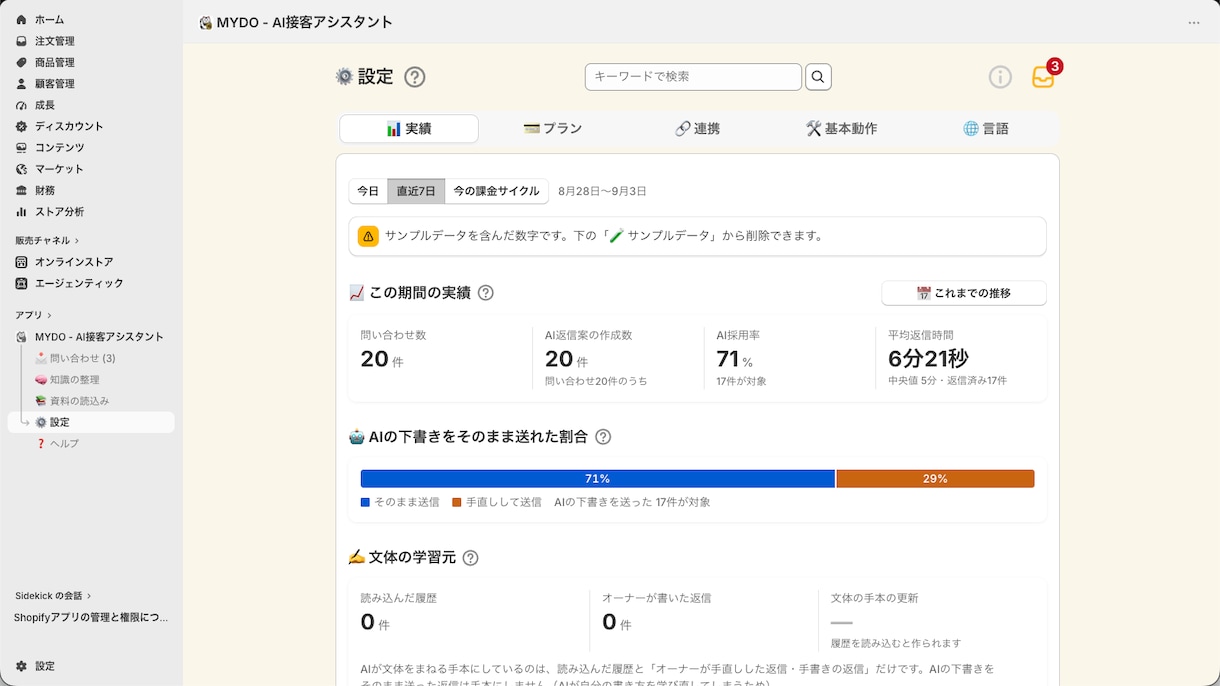
Task: Switch to the 連携 tab
Action: [x=697, y=129]
